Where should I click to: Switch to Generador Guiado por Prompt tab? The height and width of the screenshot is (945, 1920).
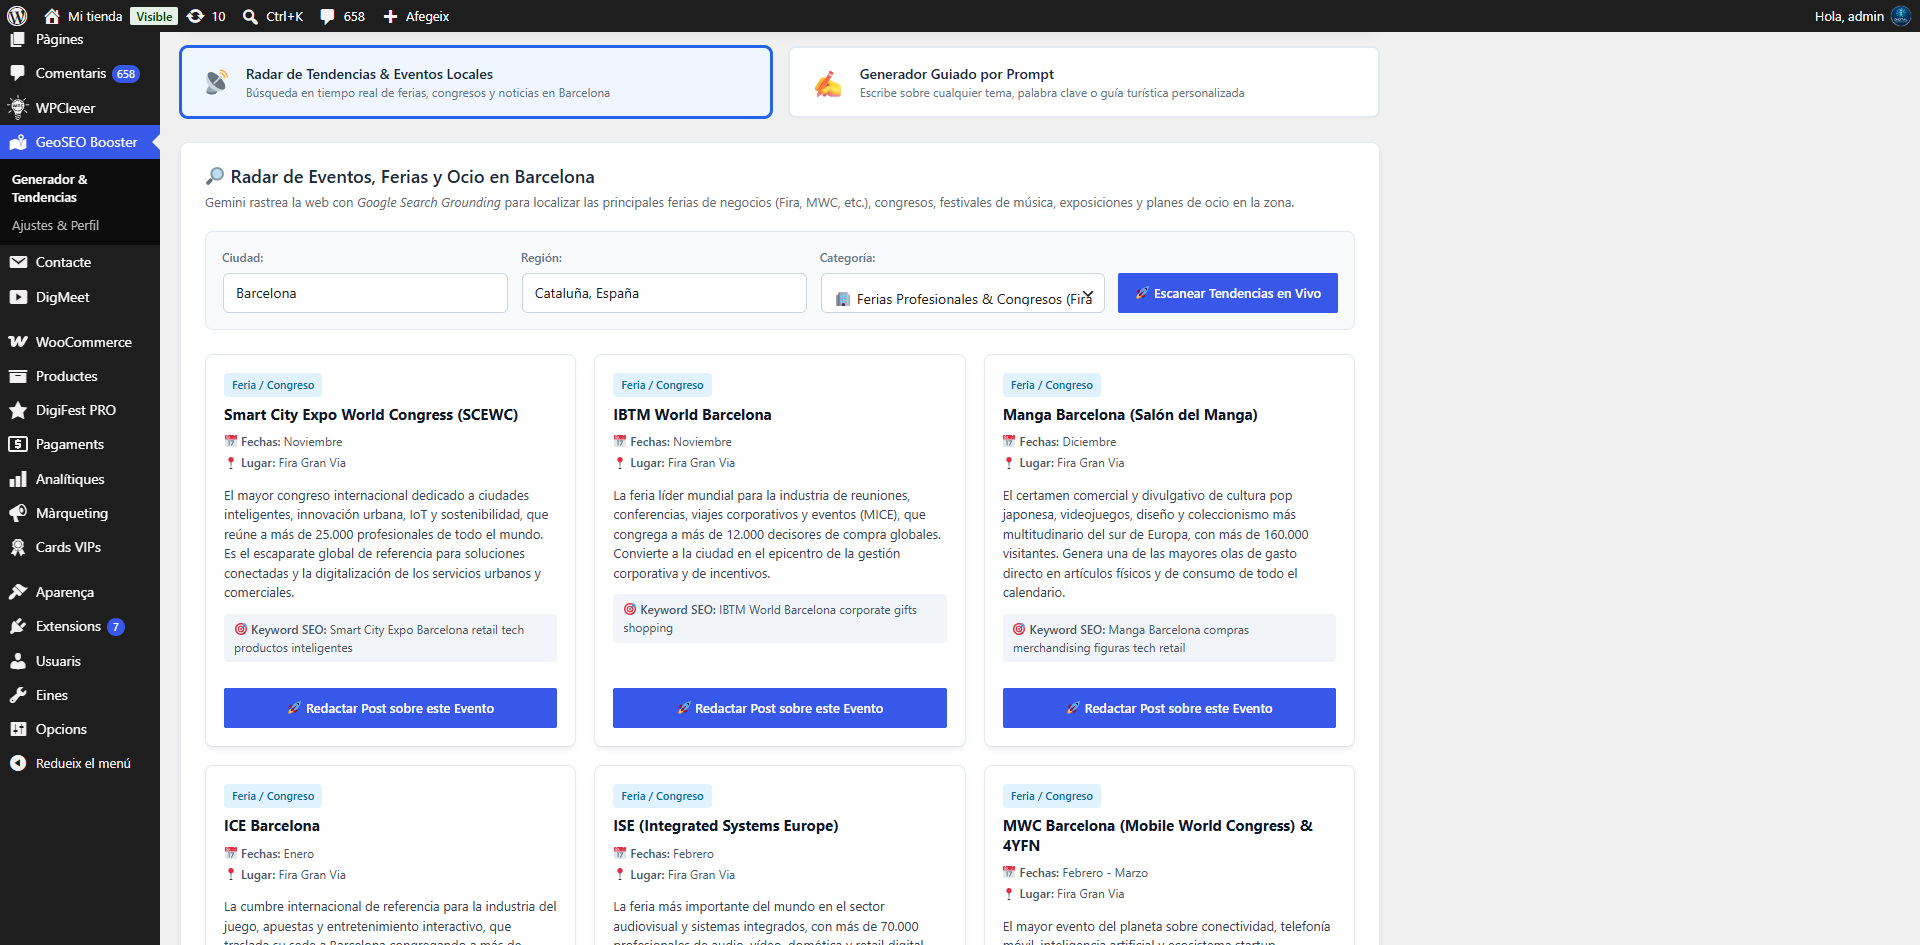1084,82
